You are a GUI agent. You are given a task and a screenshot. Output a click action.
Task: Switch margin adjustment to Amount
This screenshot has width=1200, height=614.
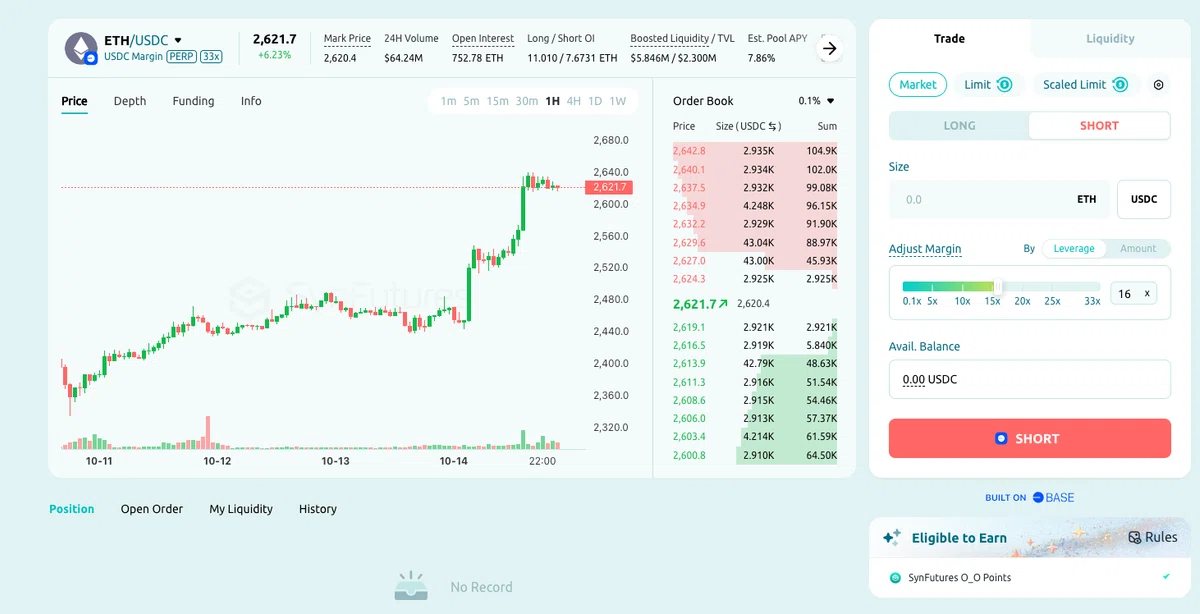point(1137,249)
